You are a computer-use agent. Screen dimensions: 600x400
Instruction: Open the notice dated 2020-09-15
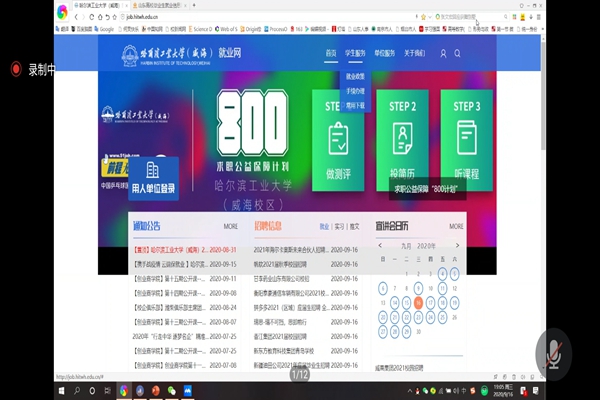point(185,264)
